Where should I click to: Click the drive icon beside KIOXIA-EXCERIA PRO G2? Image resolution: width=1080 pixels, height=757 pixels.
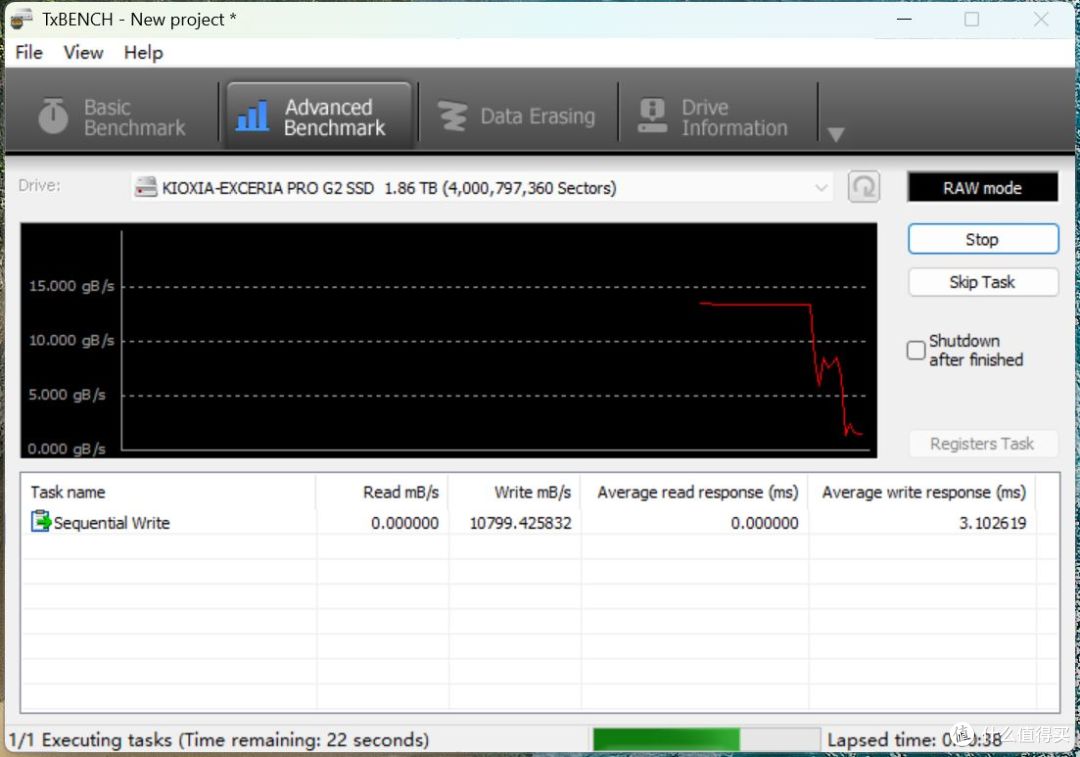[146, 187]
